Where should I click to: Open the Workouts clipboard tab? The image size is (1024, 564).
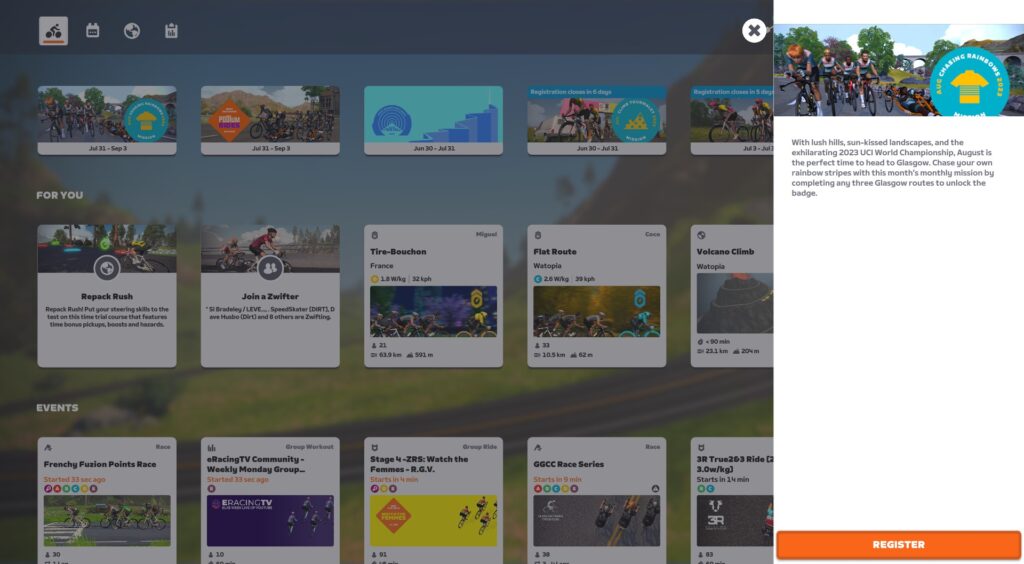coord(171,31)
